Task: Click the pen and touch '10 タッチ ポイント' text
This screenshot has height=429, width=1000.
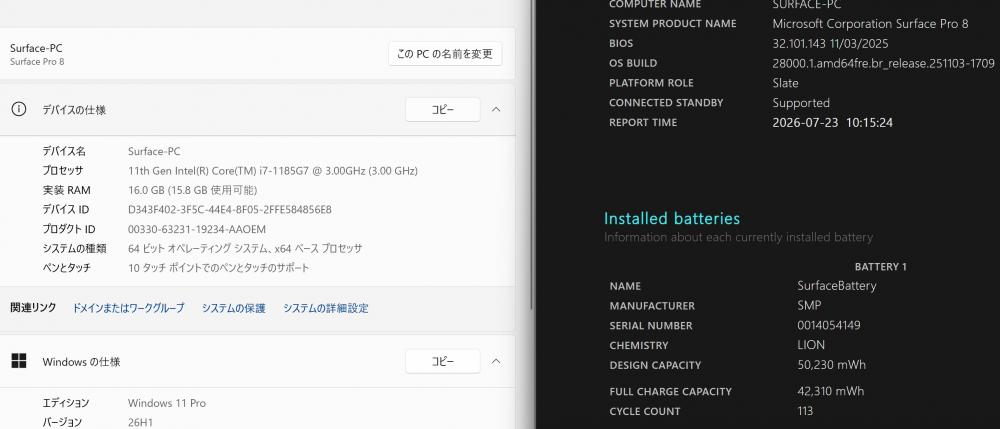Action: 167,268
